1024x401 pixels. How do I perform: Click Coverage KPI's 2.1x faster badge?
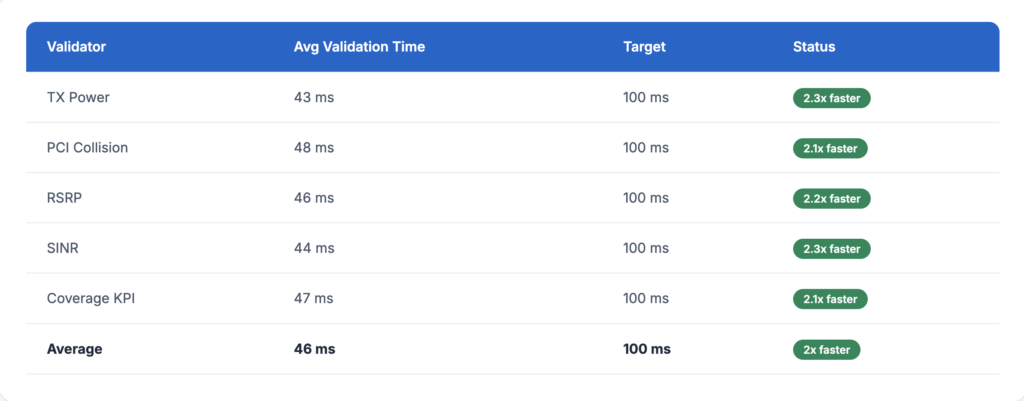tap(830, 298)
